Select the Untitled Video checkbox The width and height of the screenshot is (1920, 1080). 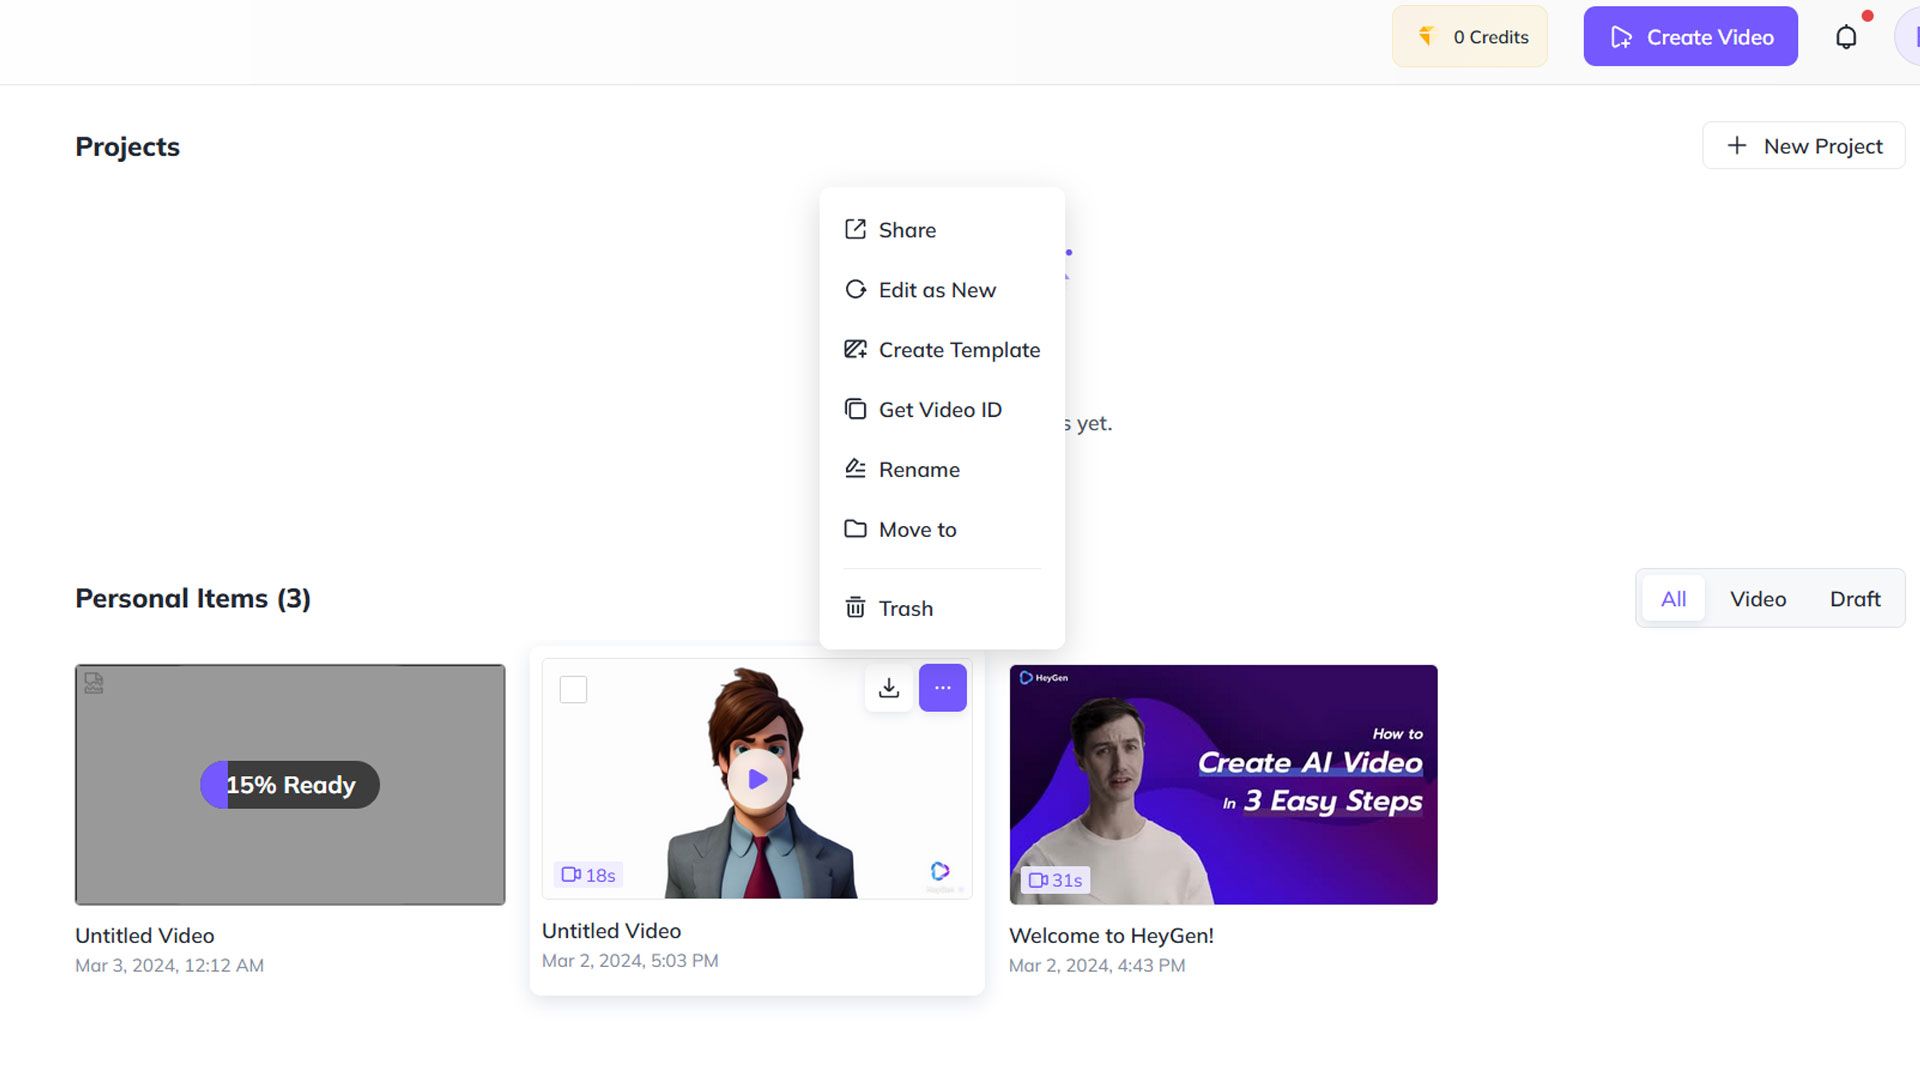[573, 689]
